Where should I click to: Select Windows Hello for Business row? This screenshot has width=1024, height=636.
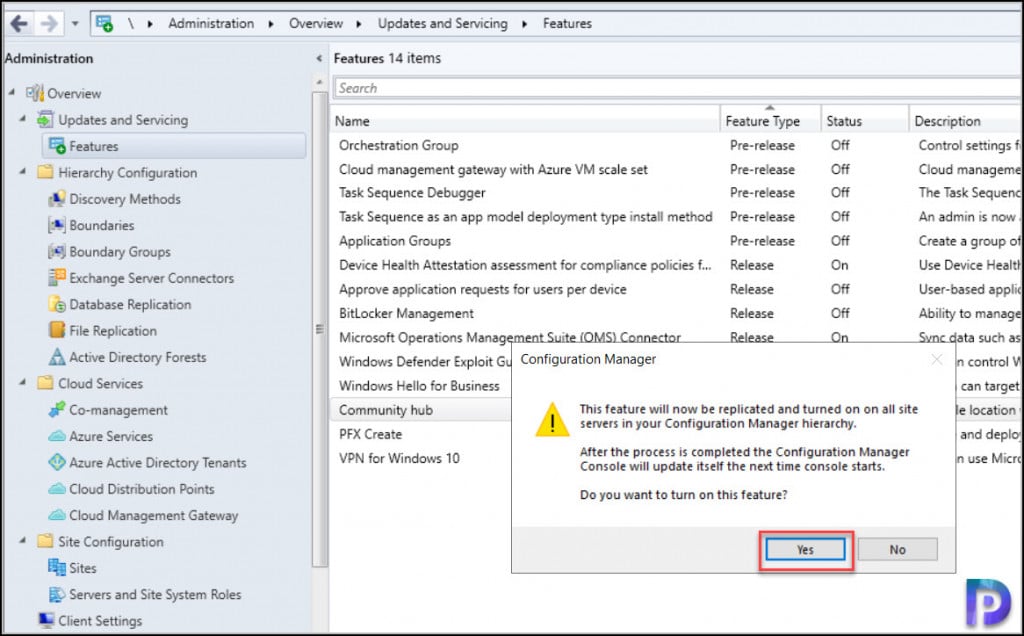421,386
